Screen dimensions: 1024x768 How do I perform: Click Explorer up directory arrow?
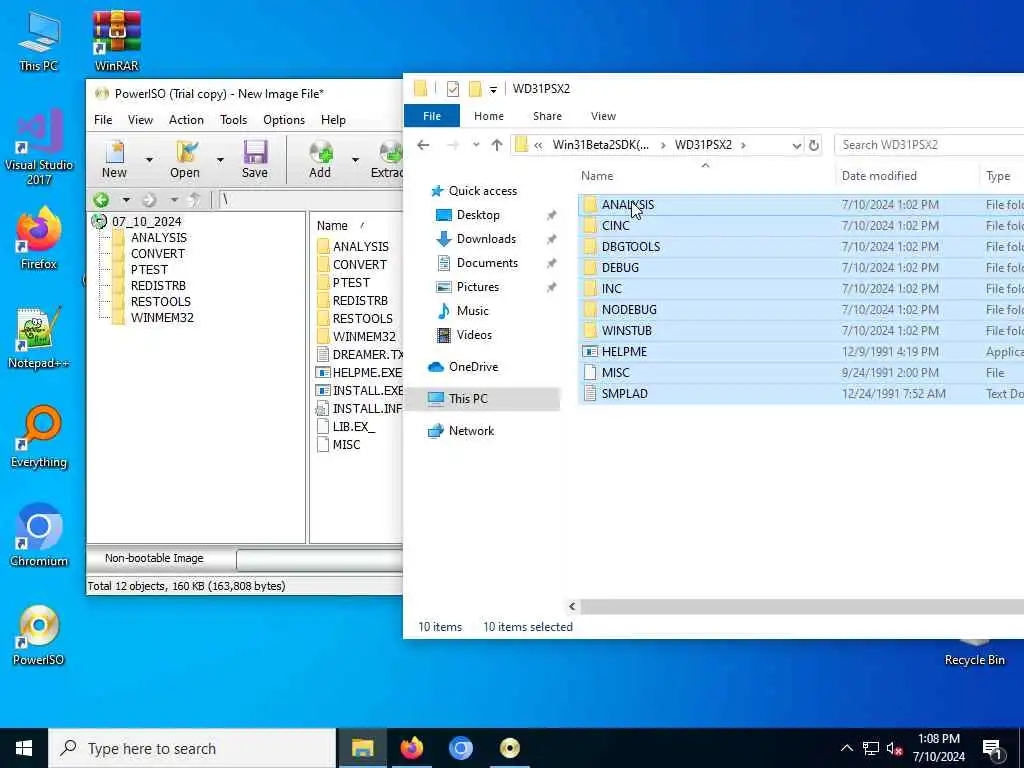point(497,145)
